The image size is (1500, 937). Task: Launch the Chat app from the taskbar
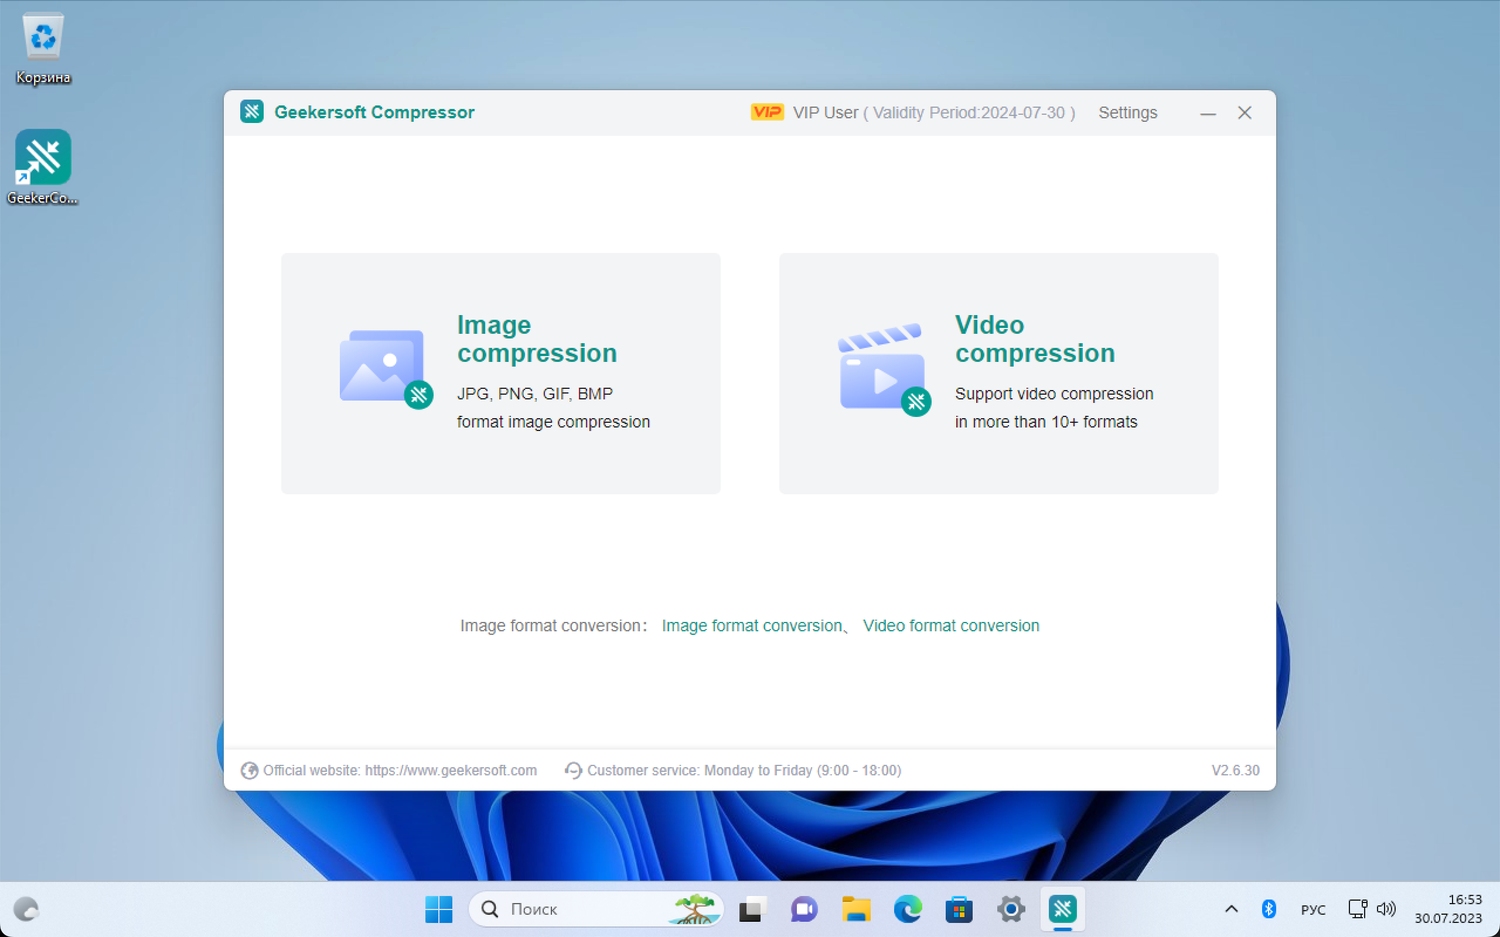click(x=804, y=909)
